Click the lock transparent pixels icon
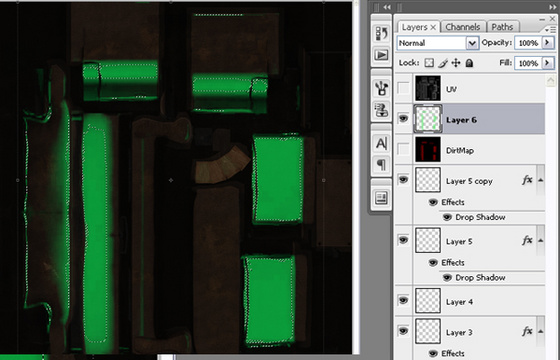Viewport: 560px width, 360px height. (429, 63)
